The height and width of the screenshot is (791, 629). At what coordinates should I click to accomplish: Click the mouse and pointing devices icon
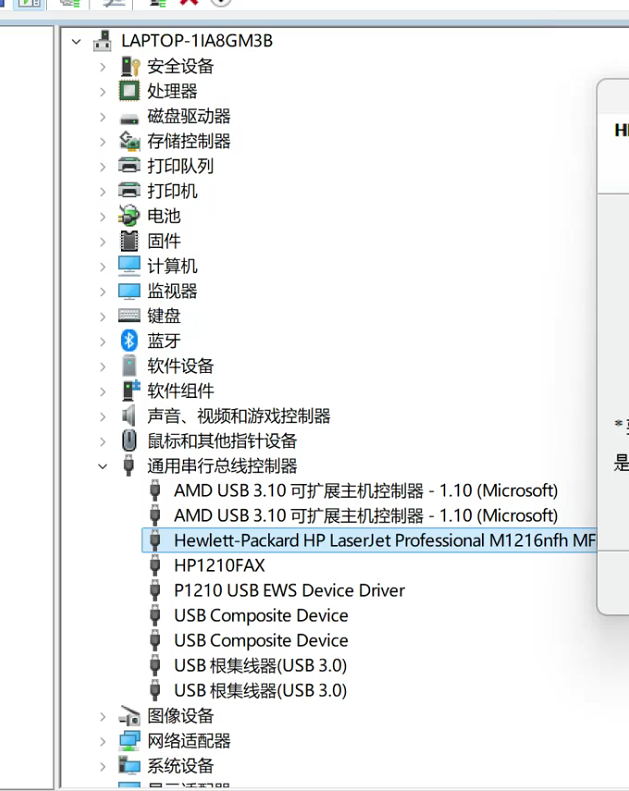(x=129, y=440)
